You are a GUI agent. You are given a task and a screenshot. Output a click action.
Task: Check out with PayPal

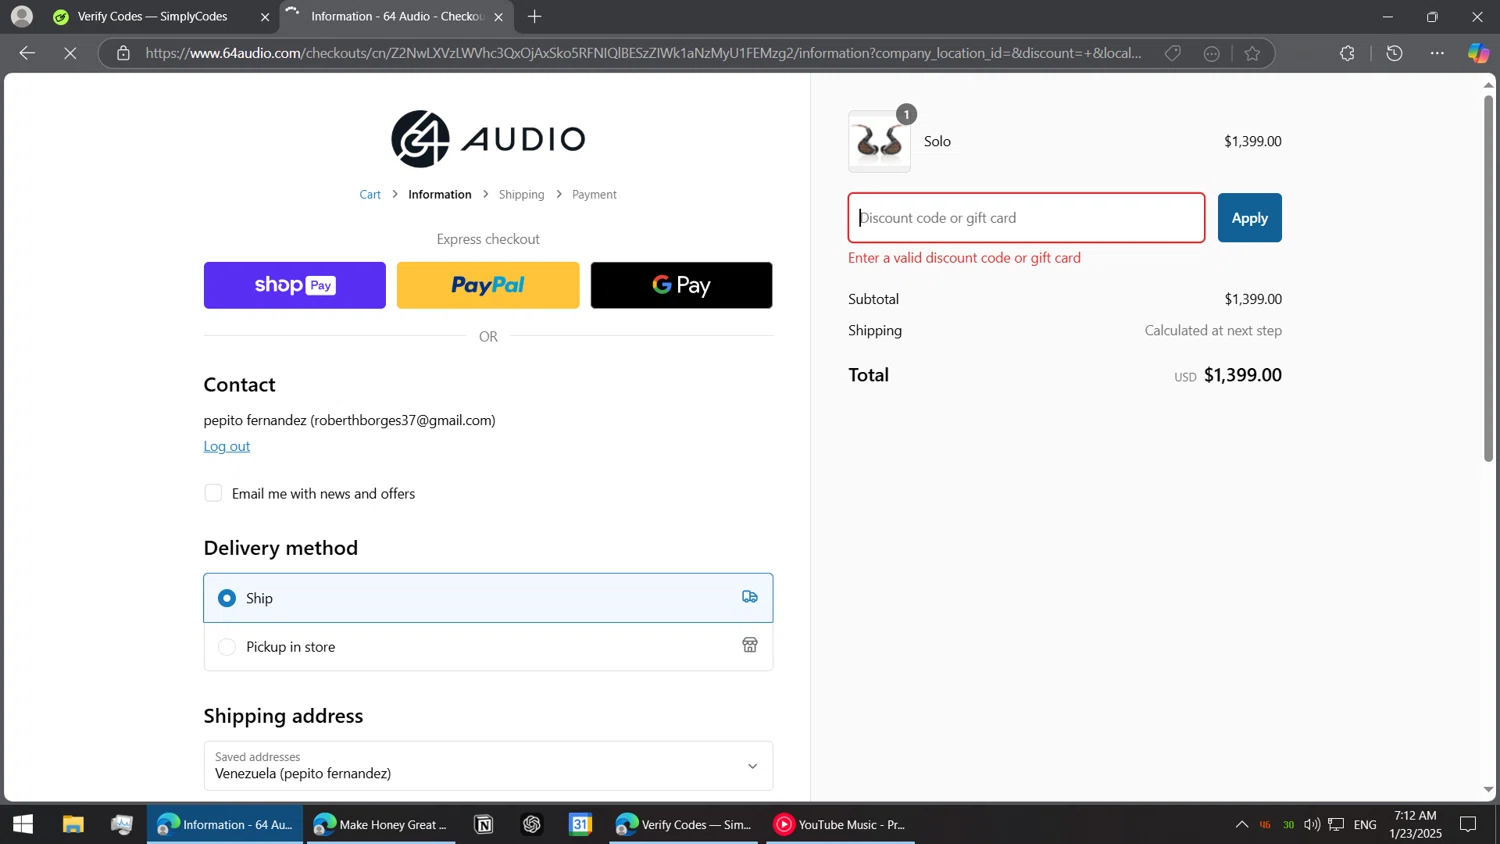[488, 285]
